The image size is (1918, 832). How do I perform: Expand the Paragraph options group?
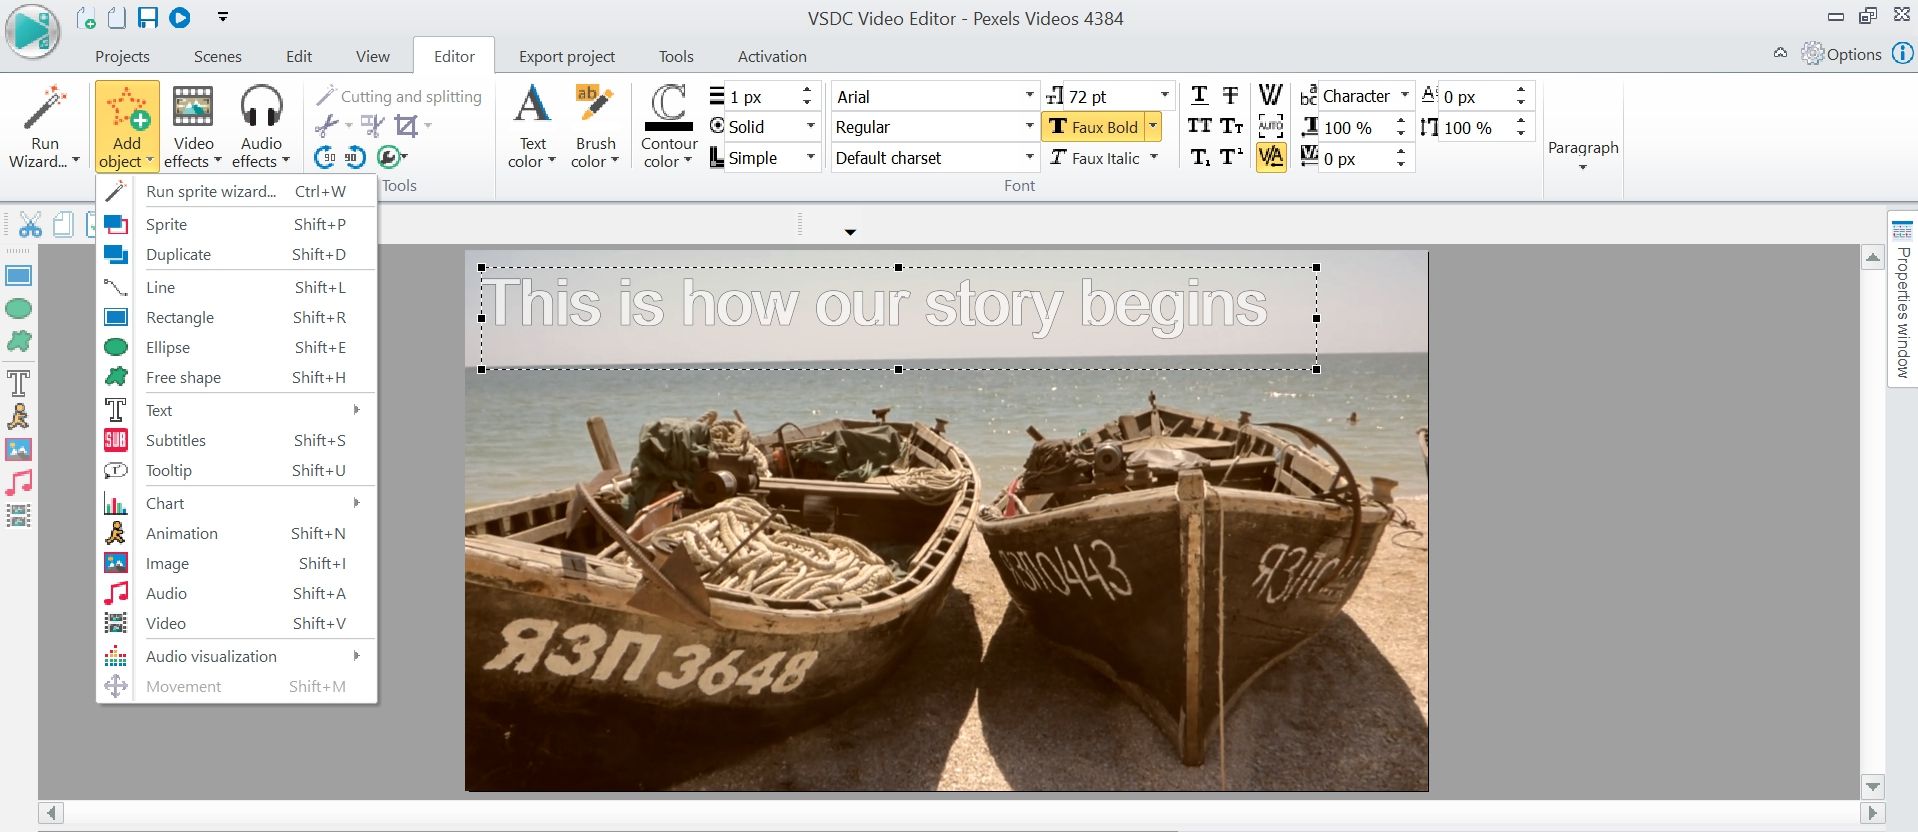coord(1583,157)
